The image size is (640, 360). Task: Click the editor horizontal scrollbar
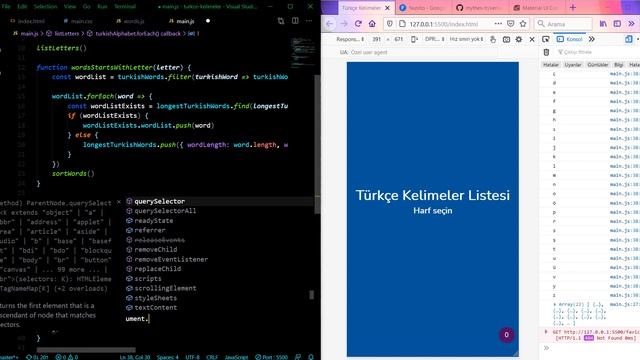tap(86, 350)
